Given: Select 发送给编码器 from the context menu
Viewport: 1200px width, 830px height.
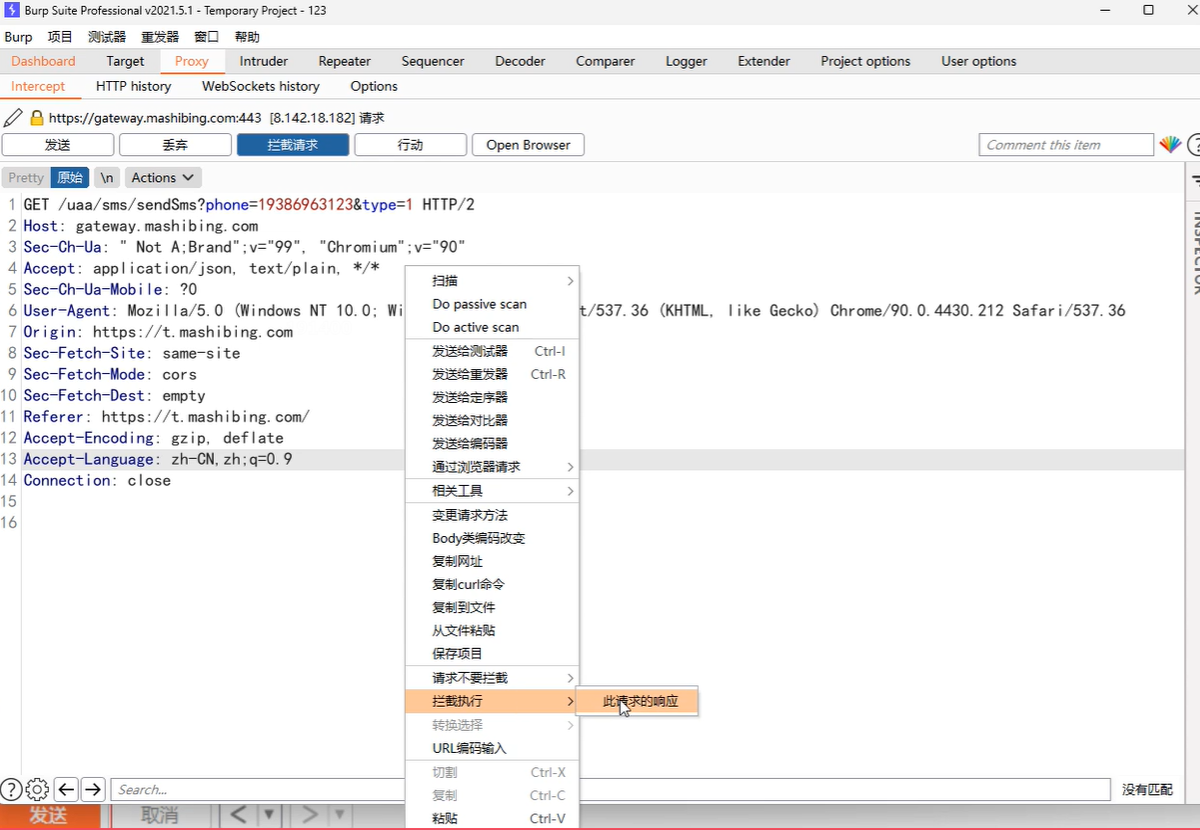Looking at the screenshot, I should tap(492, 443).
